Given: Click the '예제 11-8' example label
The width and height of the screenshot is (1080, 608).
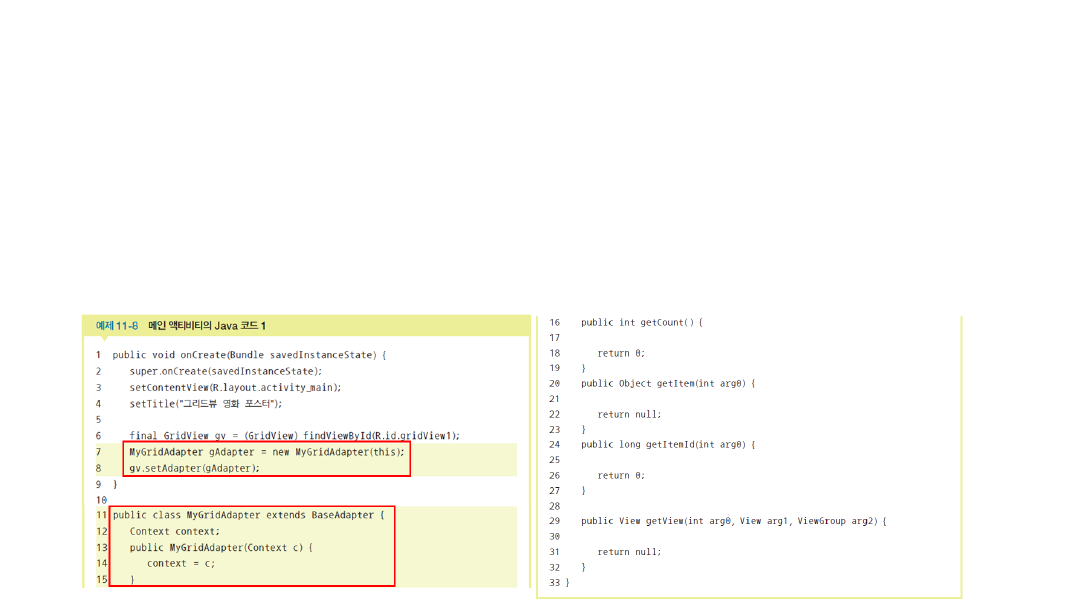Looking at the screenshot, I should [x=117, y=326].
